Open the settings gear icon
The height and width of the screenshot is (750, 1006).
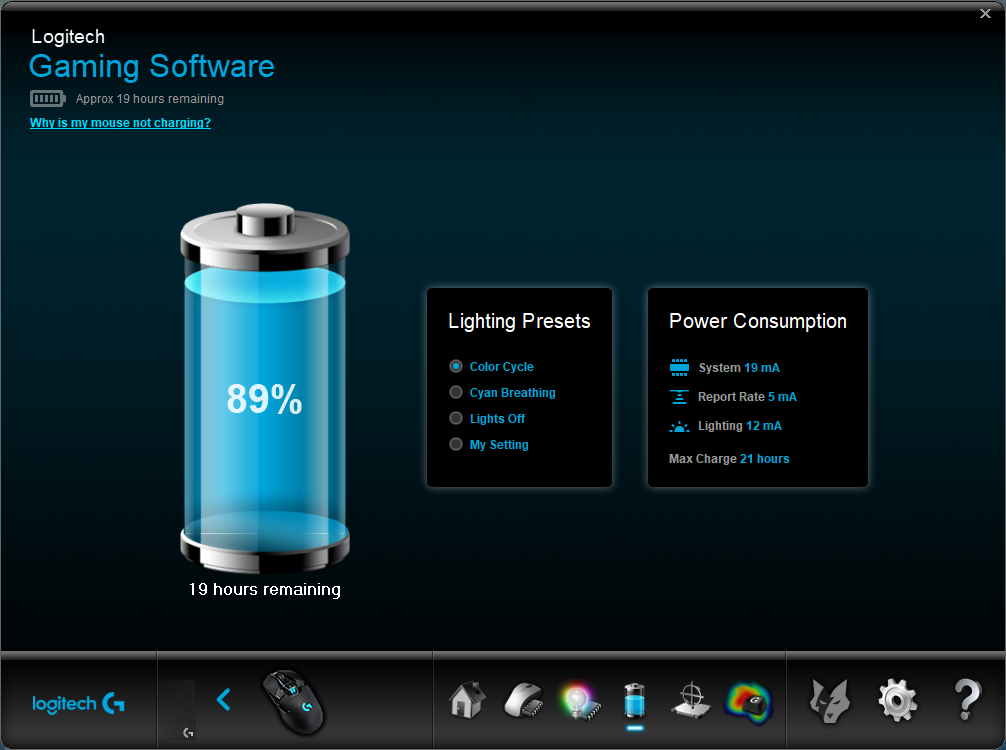tap(898, 701)
